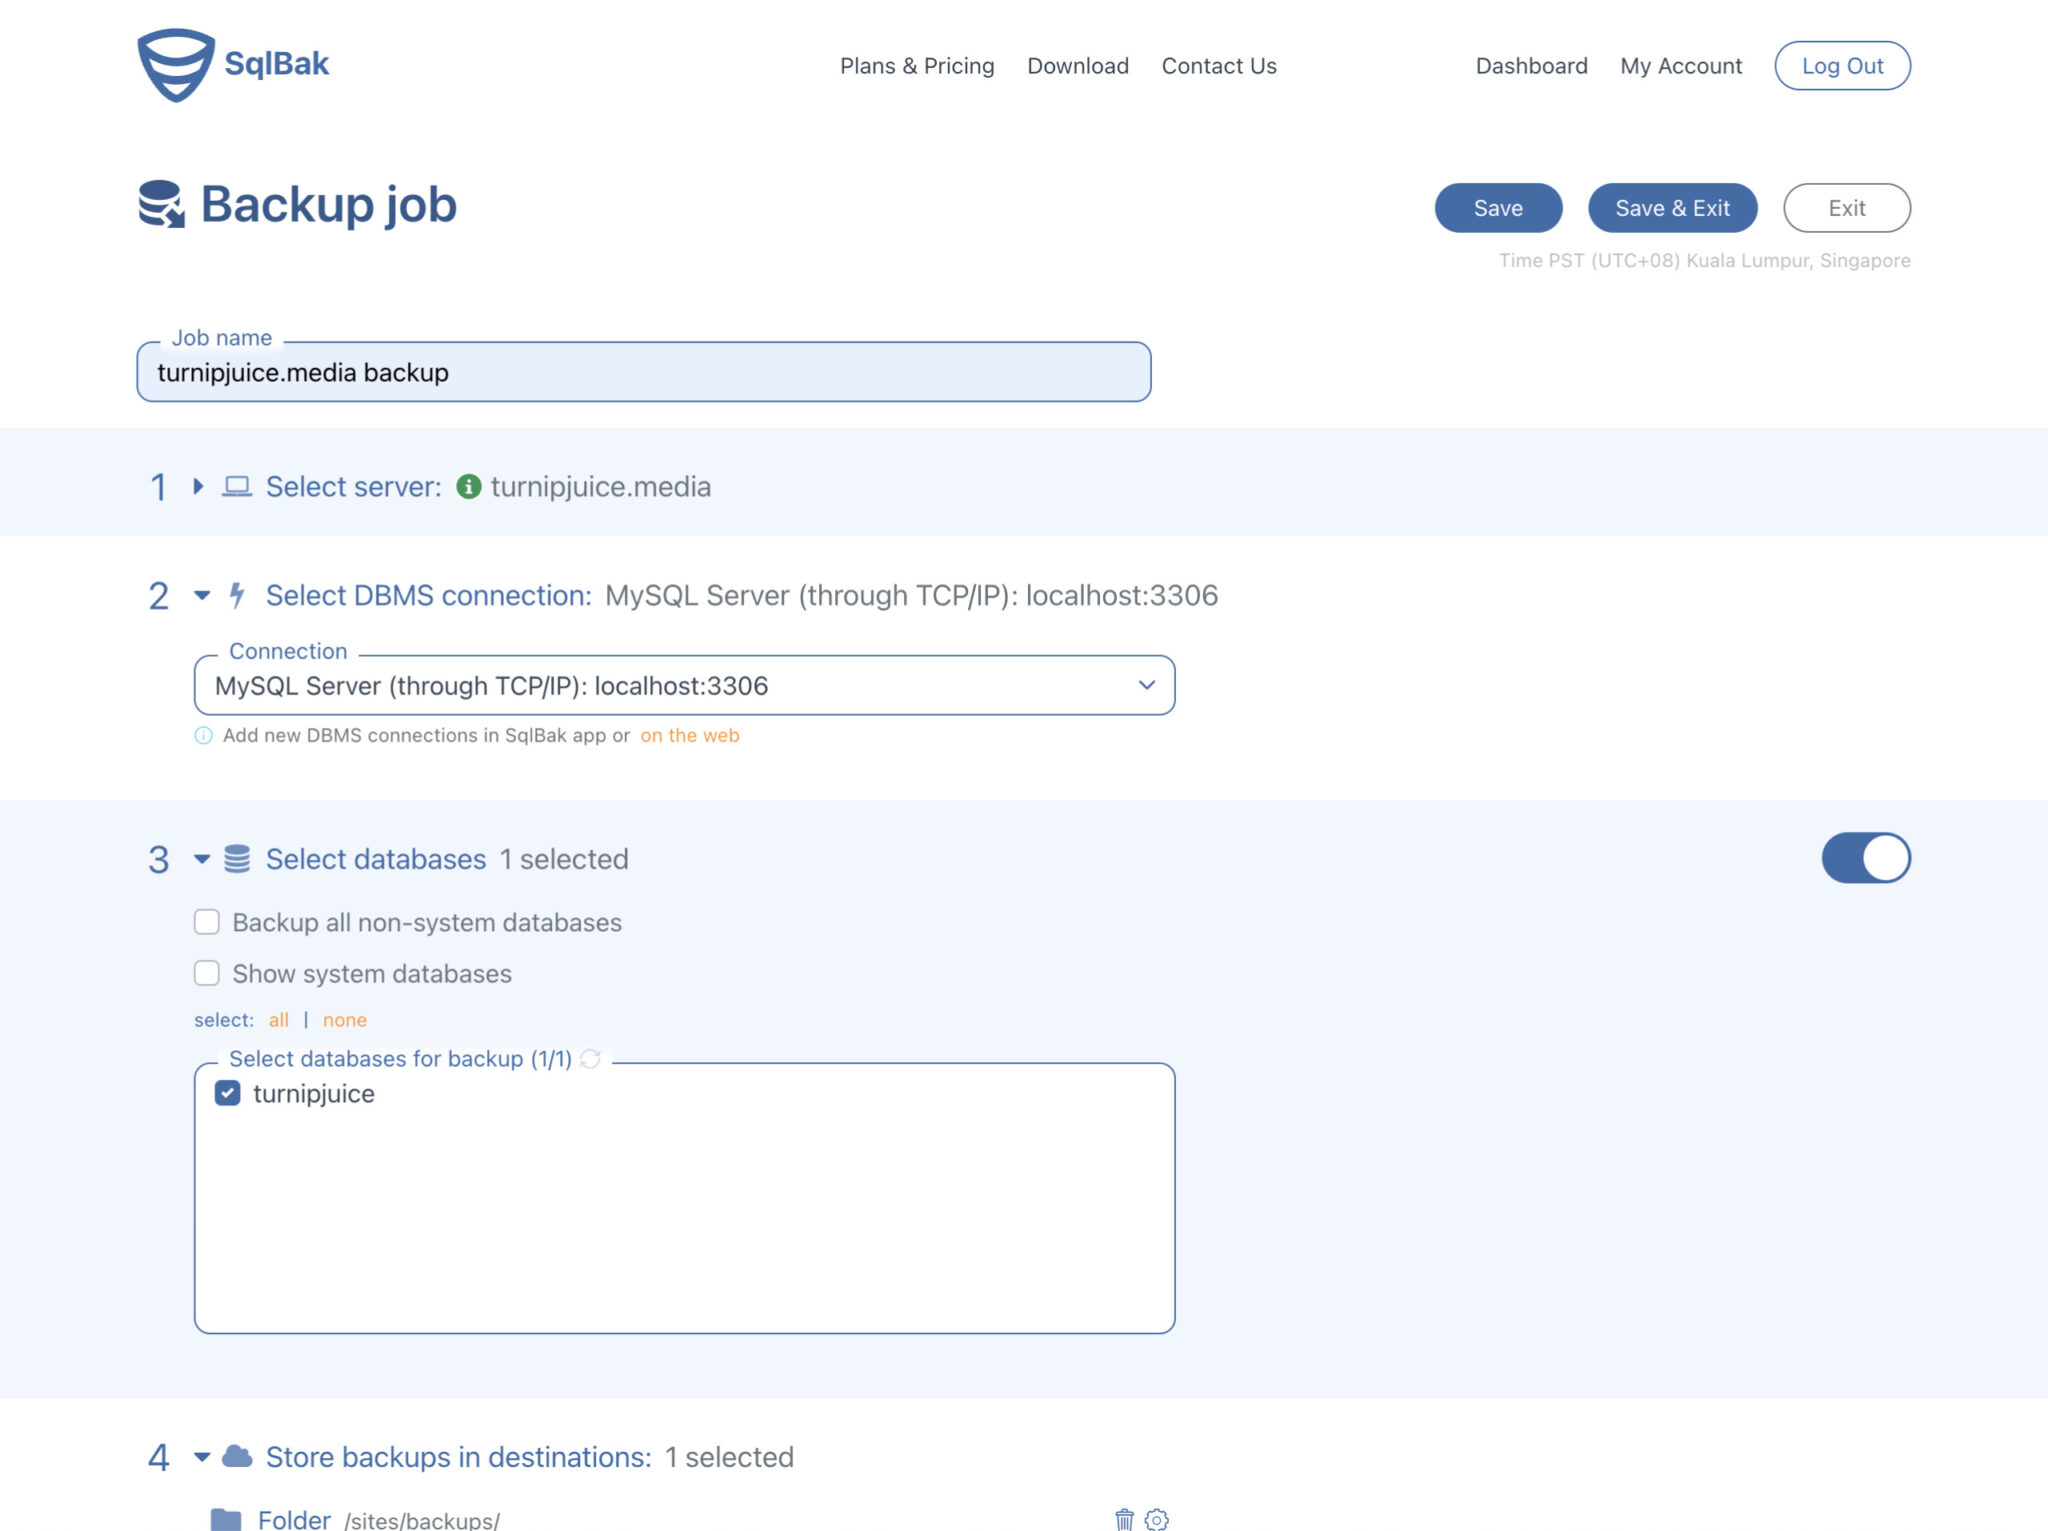This screenshot has height=1531, width=2048.
Task: Expand the Select server section
Action: tap(196, 487)
